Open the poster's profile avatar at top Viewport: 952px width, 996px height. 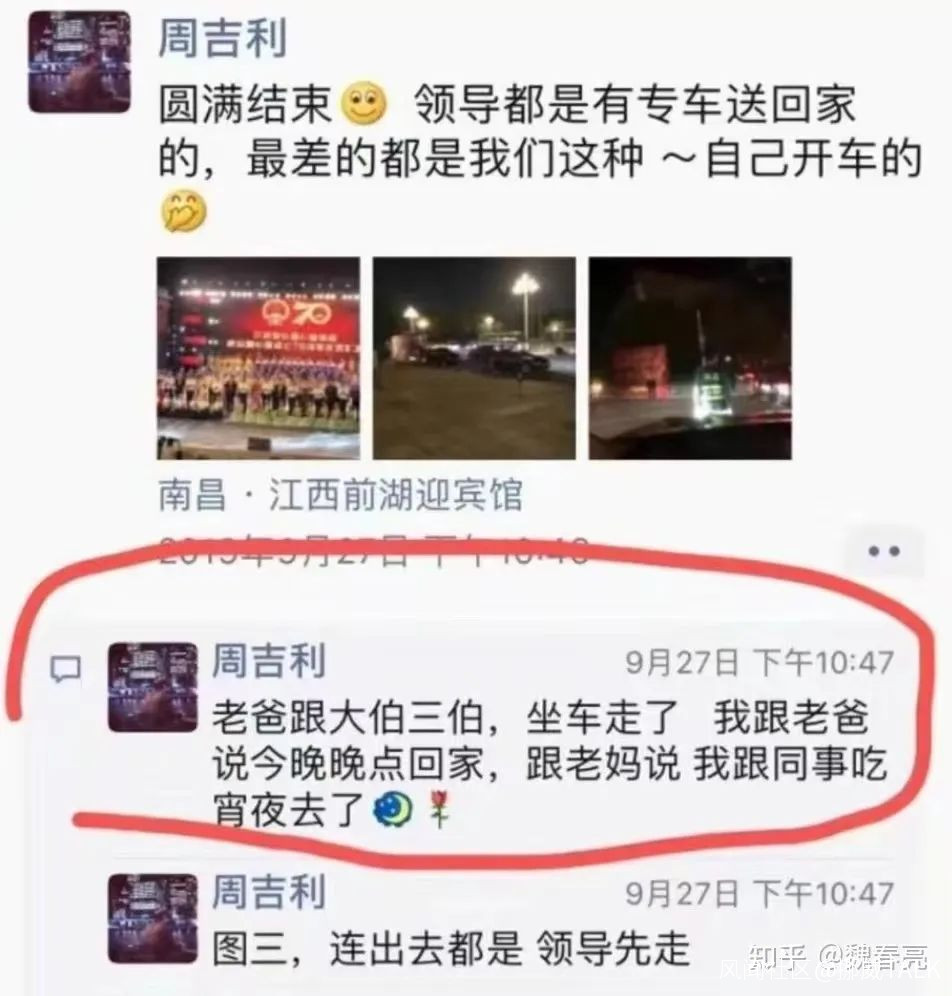[x=80, y=62]
